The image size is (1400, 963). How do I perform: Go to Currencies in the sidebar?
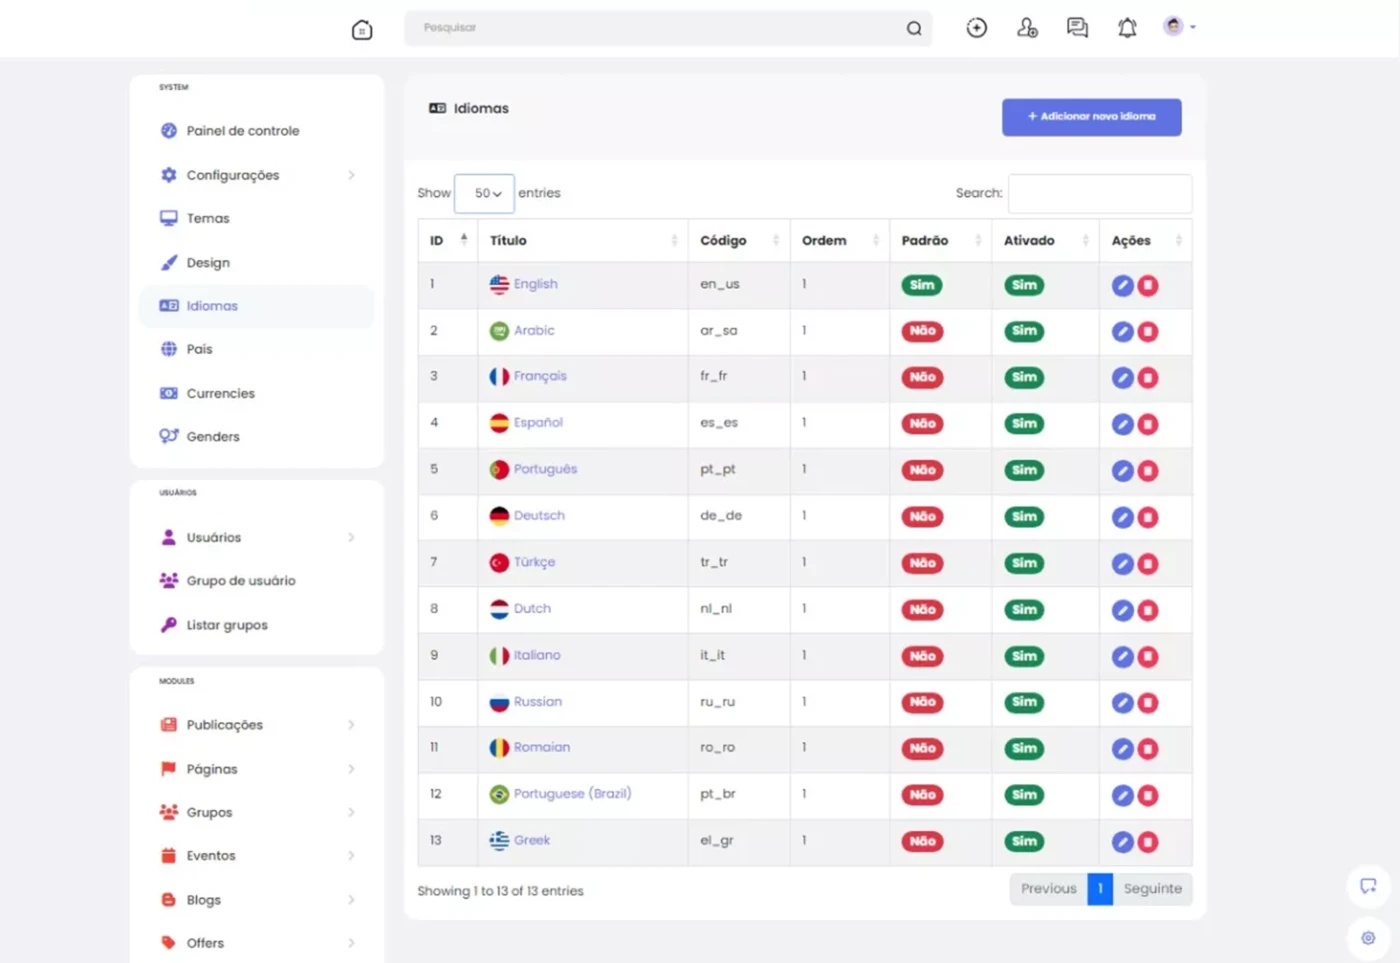220,393
